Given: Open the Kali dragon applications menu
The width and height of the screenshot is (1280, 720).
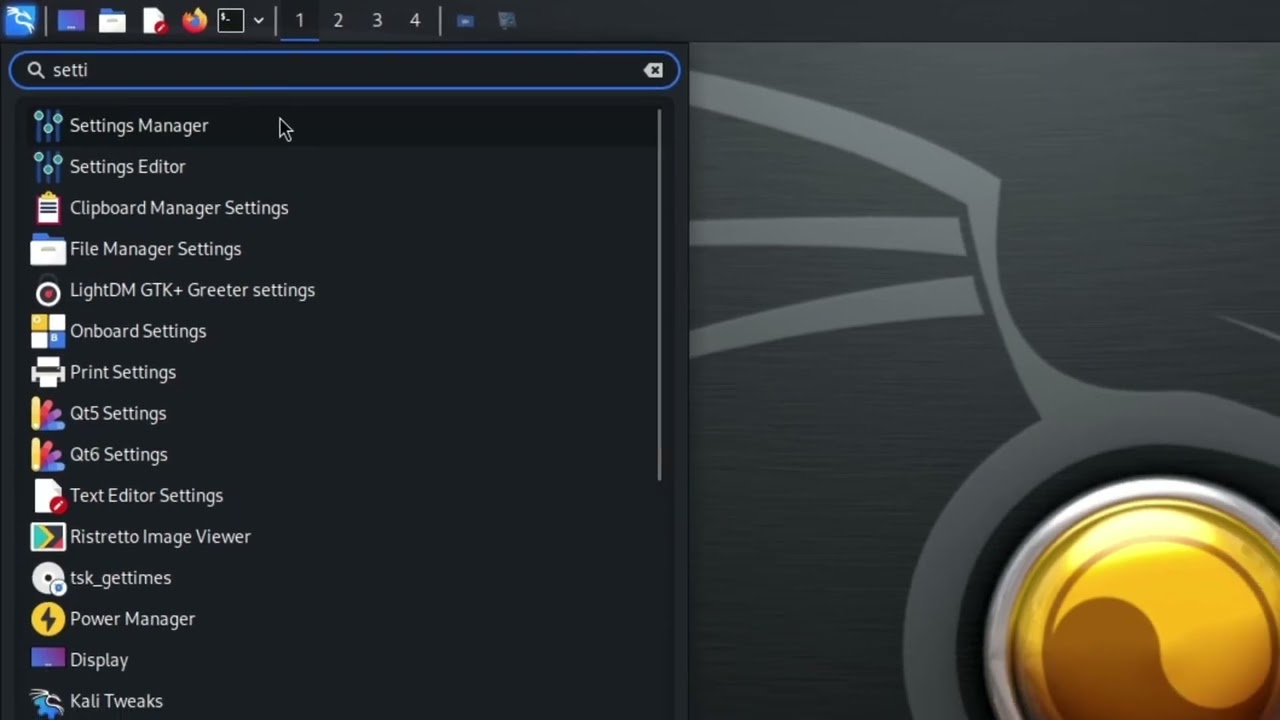Looking at the screenshot, I should [20, 20].
